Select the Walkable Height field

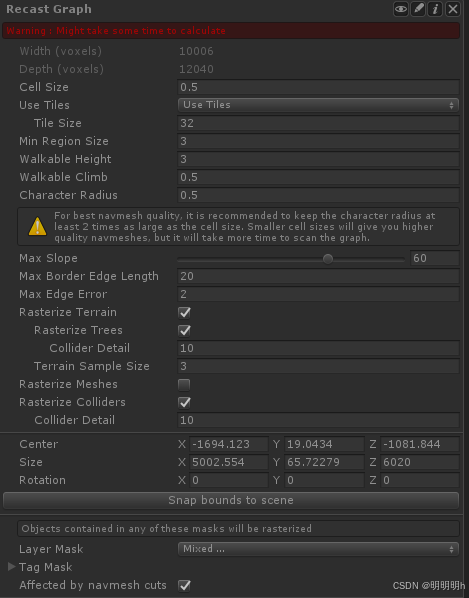318,159
